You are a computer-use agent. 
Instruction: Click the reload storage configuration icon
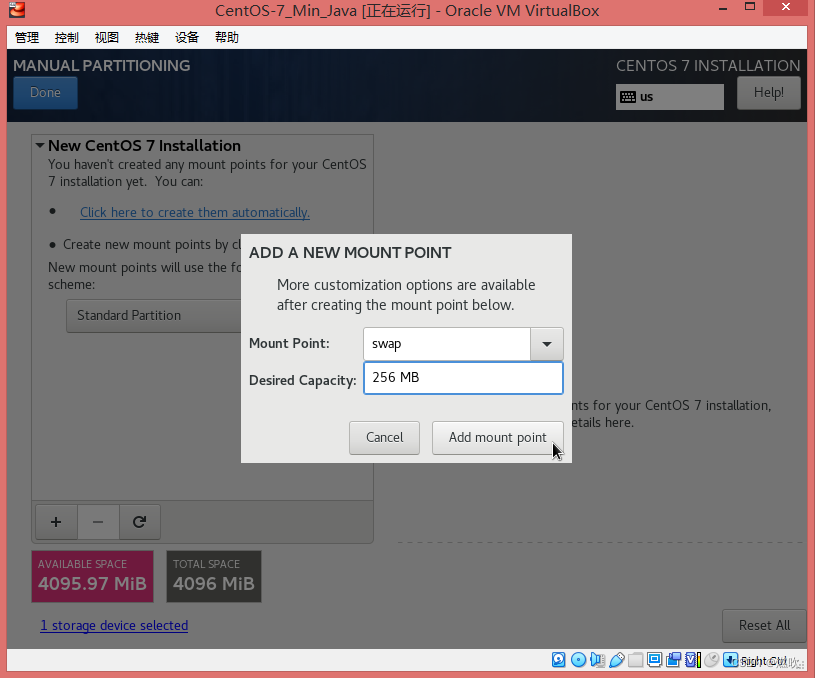click(139, 521)
